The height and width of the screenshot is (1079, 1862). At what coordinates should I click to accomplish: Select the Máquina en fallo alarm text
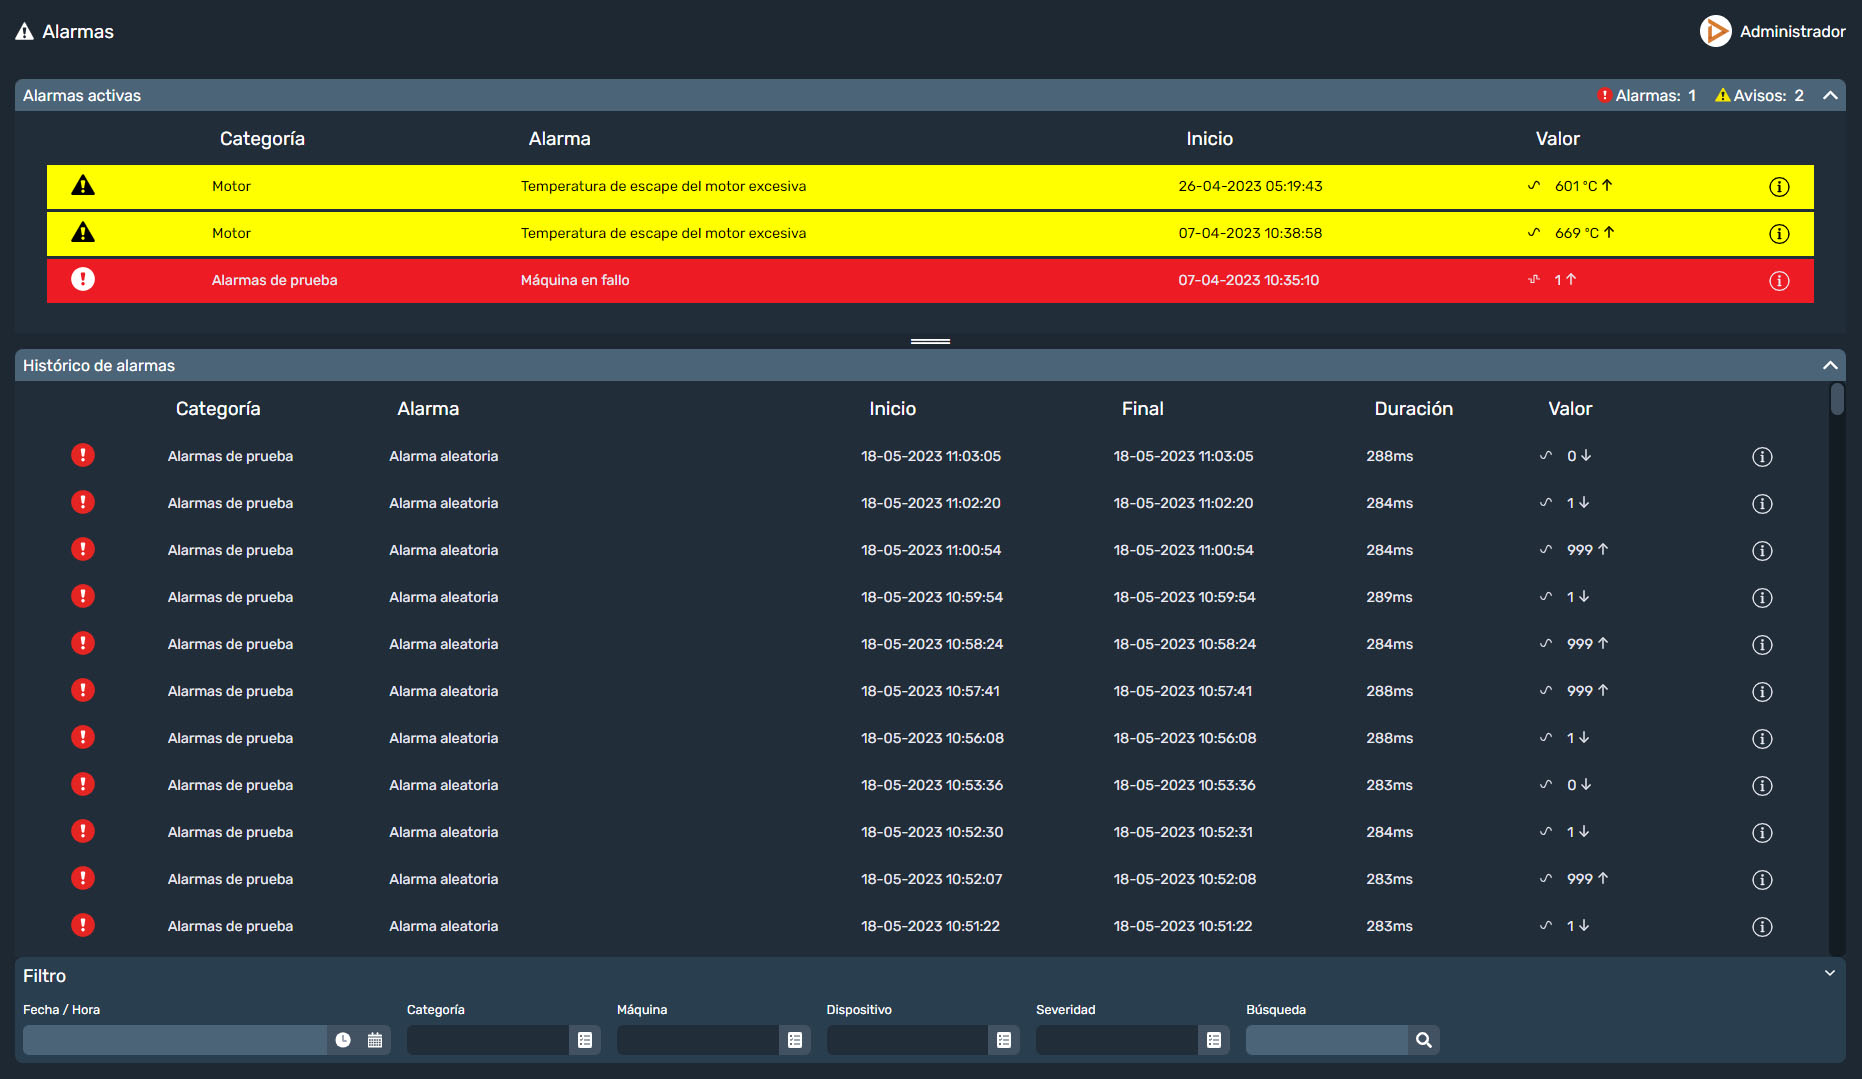pyautogui.click(x=575, y=280)
